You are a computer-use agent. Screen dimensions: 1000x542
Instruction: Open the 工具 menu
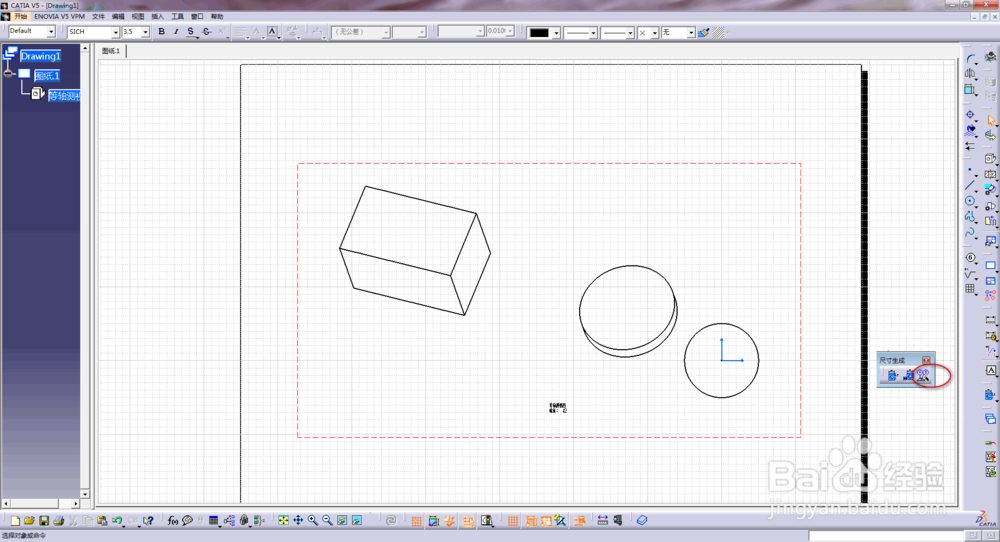pos(177,17)
